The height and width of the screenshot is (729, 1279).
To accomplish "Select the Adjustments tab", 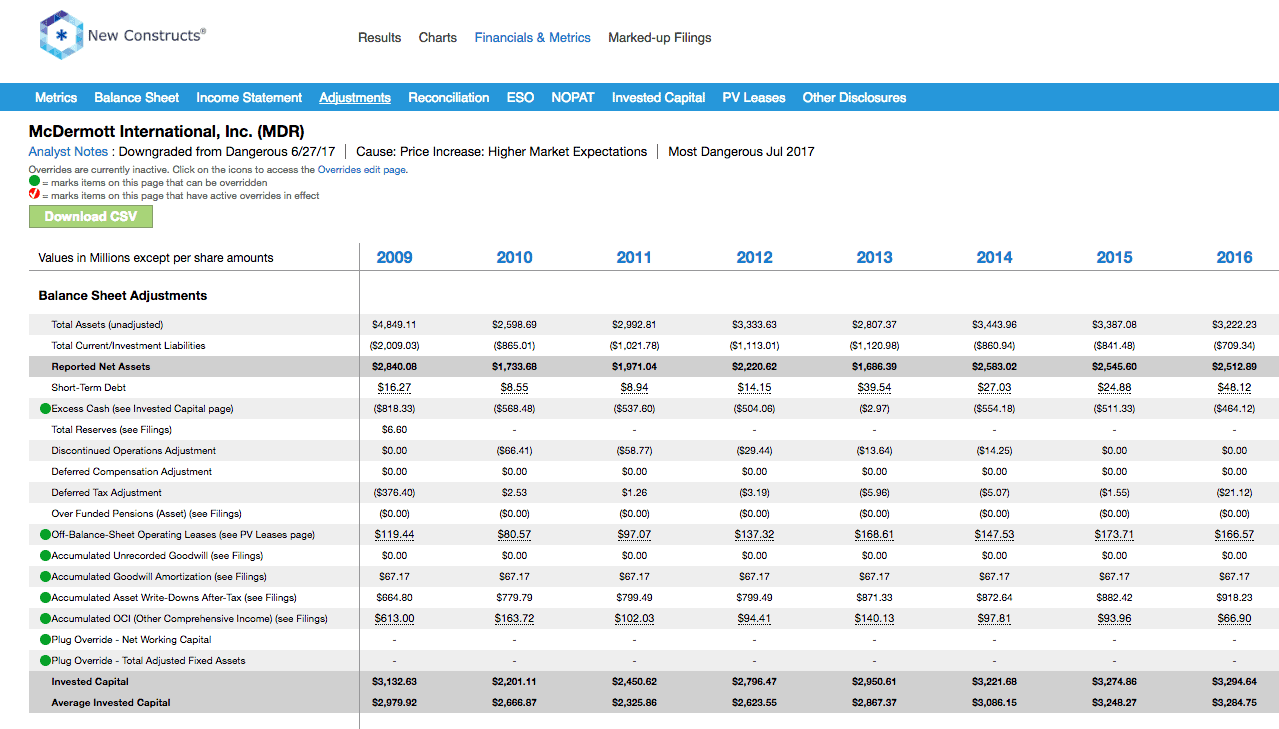I will coord(355,97).
